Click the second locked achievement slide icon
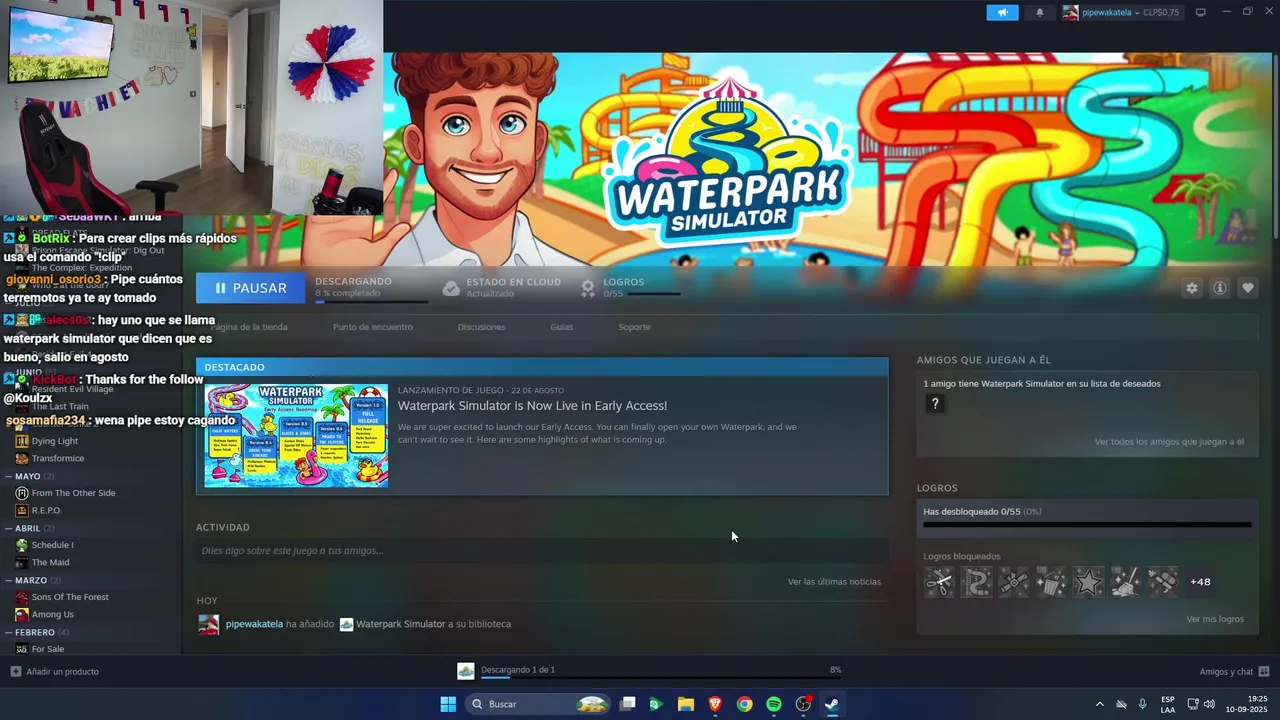The height and width of the screenshot is (720, 1280). 976,581
